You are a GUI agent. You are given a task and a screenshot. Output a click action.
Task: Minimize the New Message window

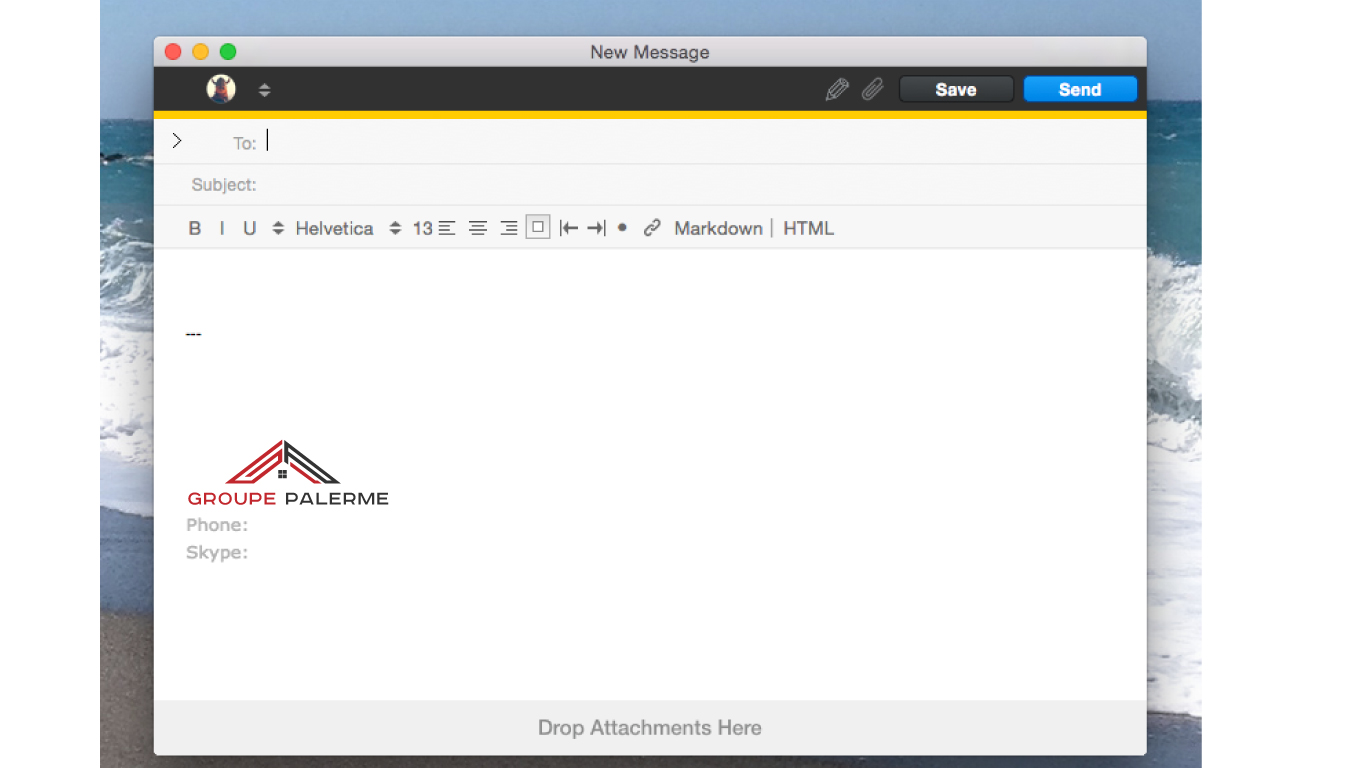click(200, 52)
